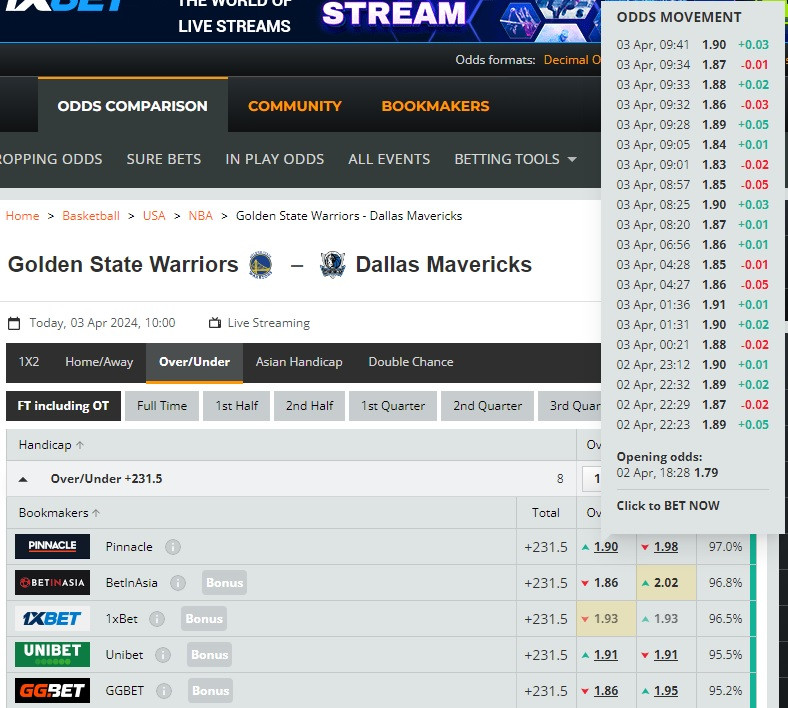The height and width of the screenshot is (708, 788).
Task: Click Unibet bookmaker name
Action: pos(124,655)
